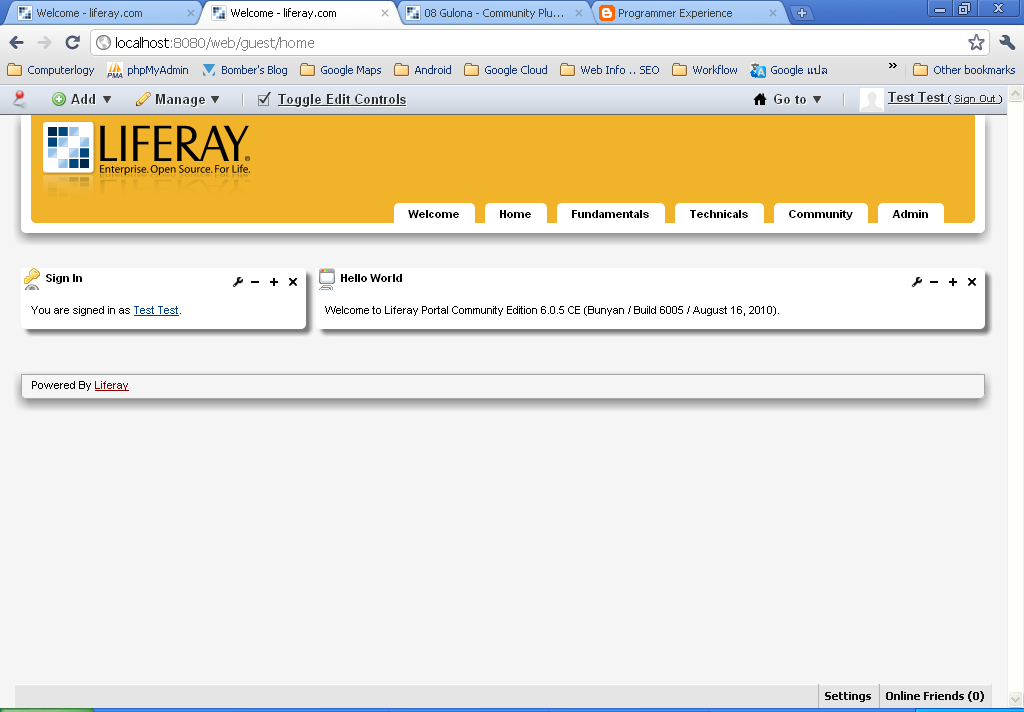Open Google Cloud bookmarks folder
Viewport: 1024px width, 712px height.
(x=506, y=70)
